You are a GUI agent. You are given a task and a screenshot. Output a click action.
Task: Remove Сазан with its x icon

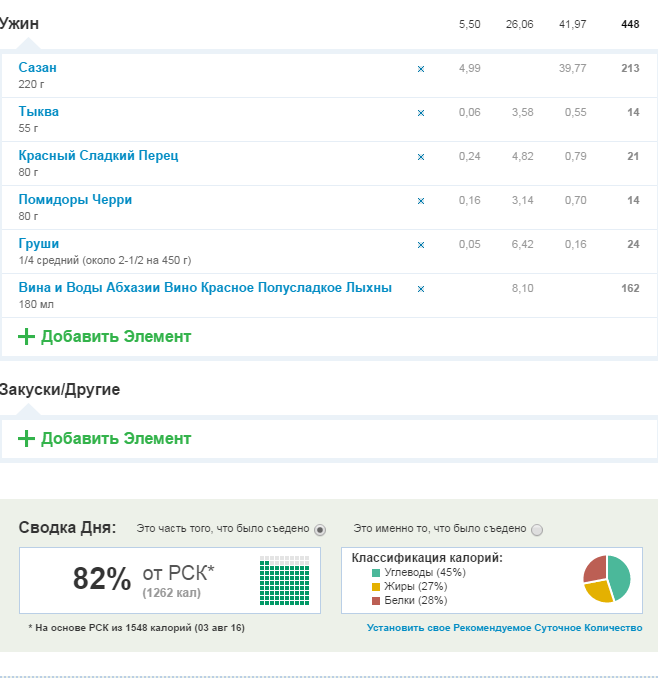[420, 69]
